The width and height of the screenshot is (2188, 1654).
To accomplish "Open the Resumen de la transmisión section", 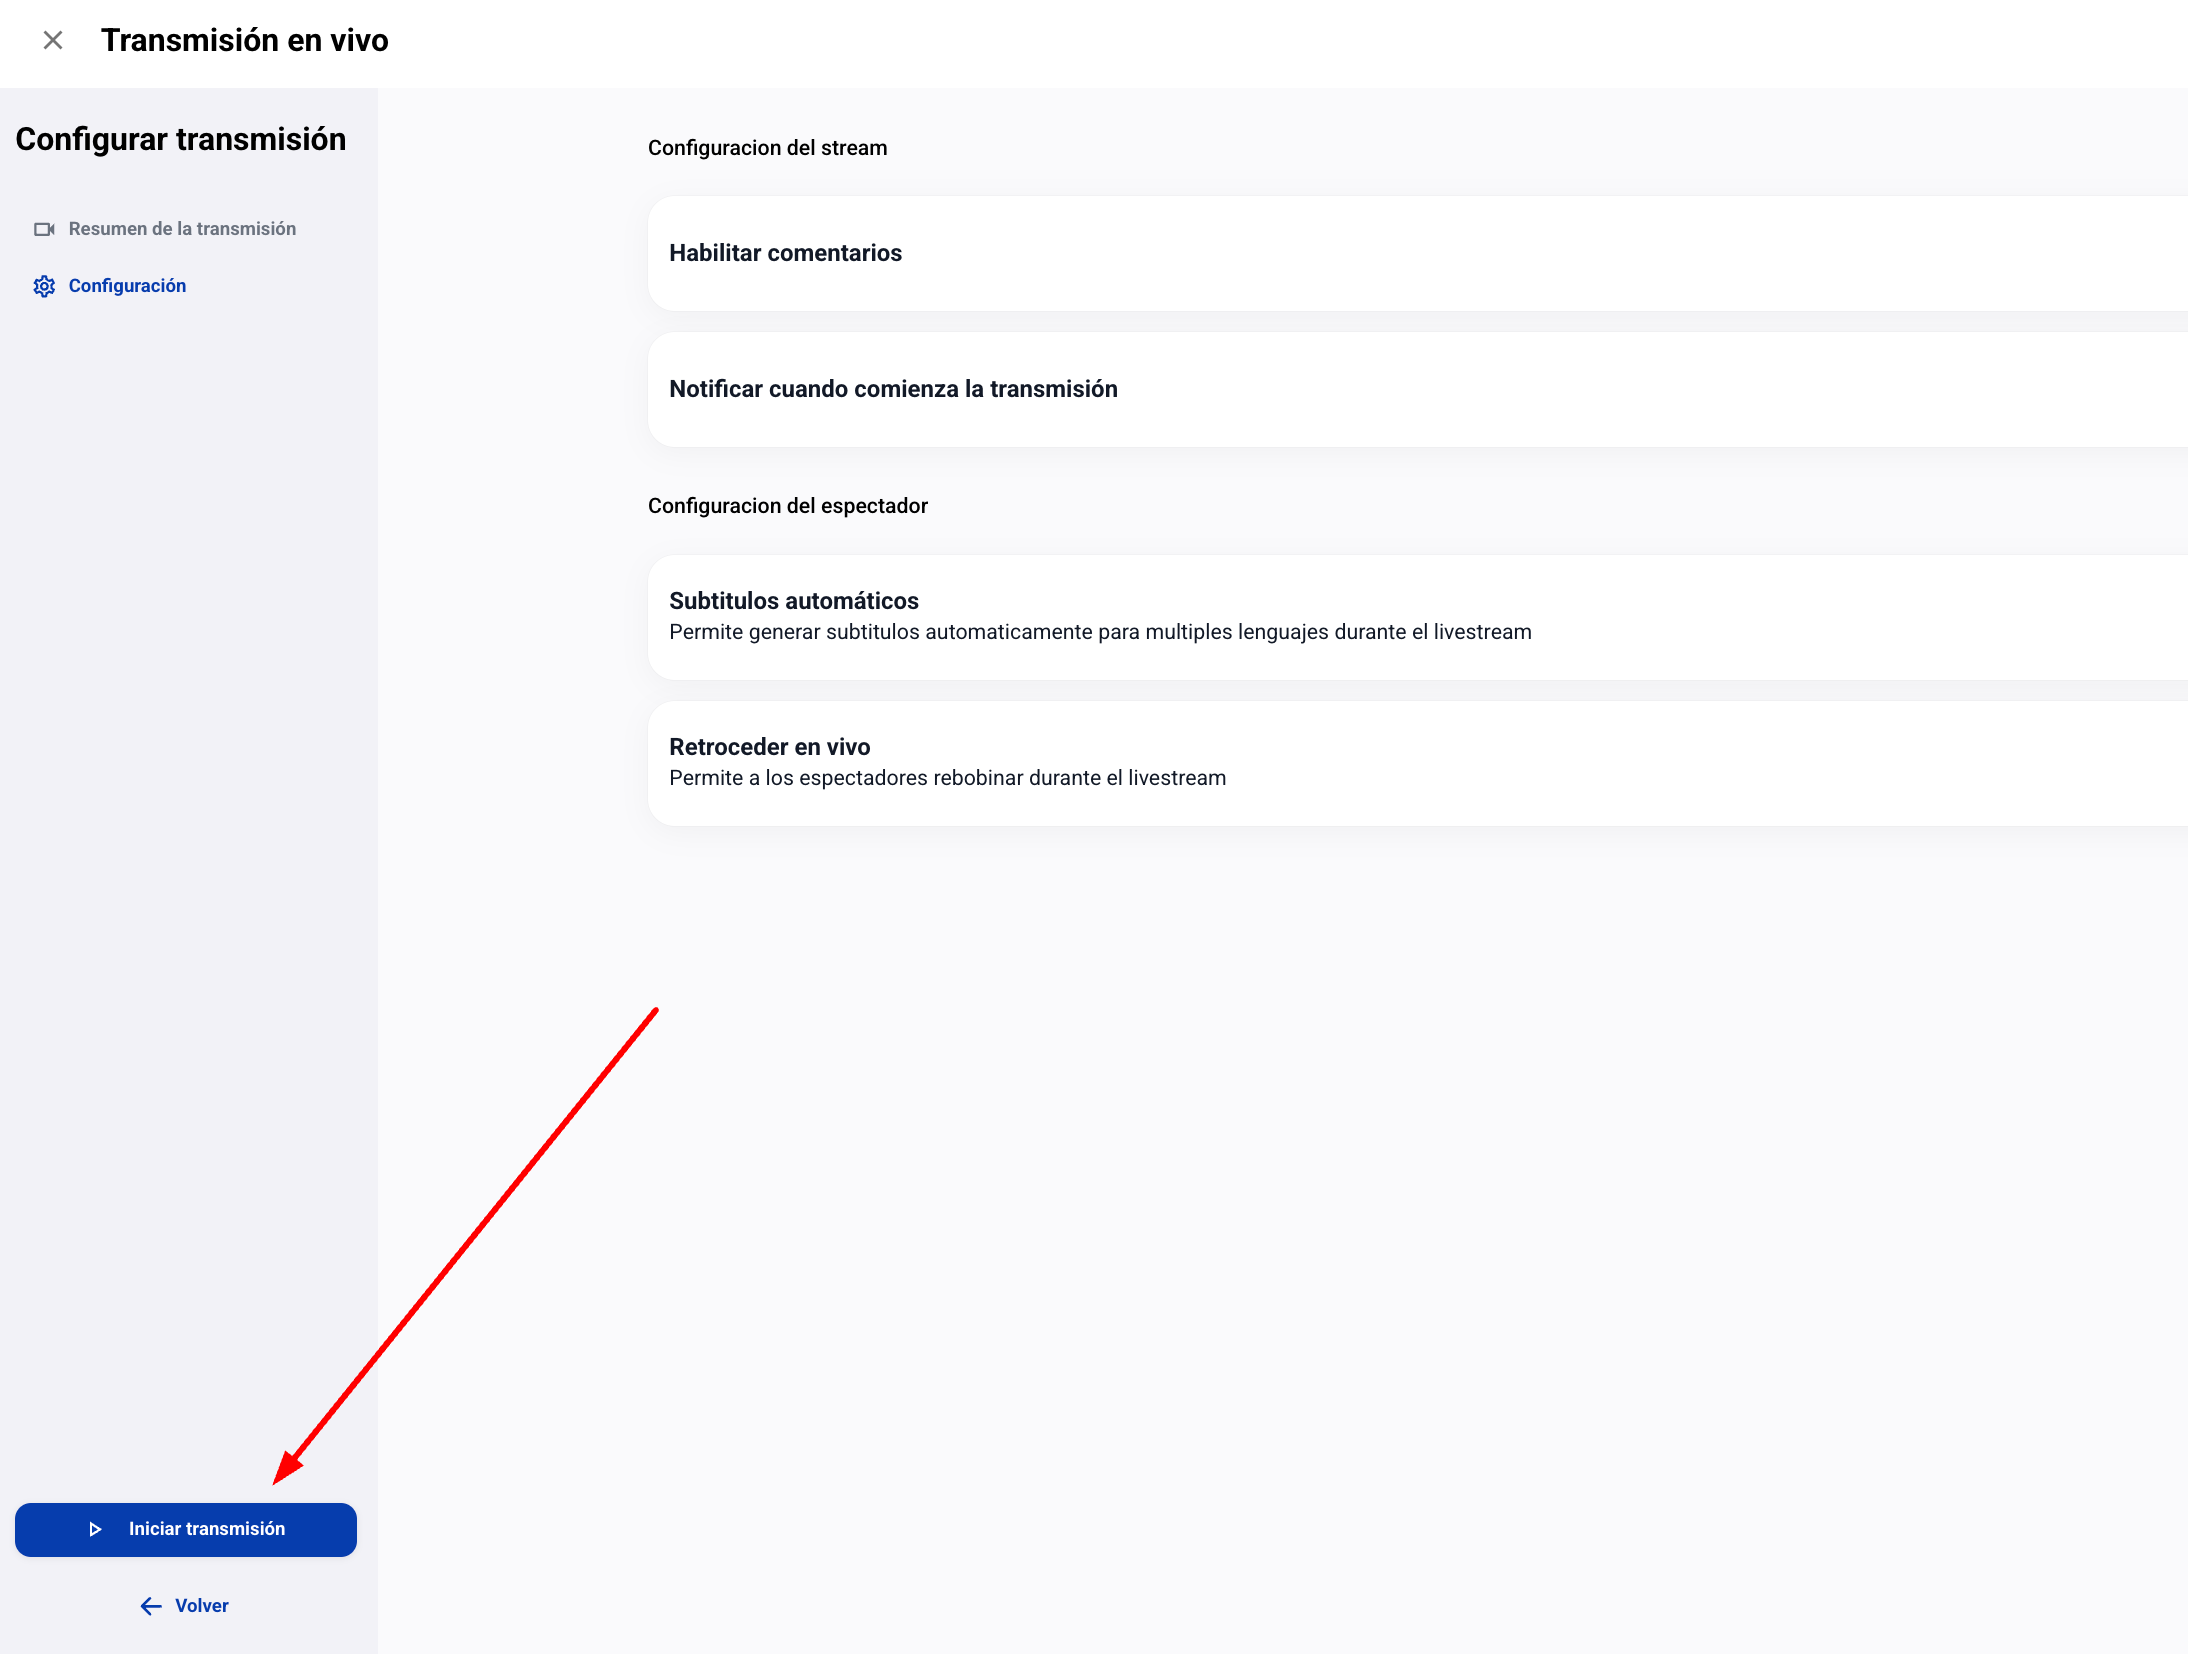I will (x=182, y=229).
